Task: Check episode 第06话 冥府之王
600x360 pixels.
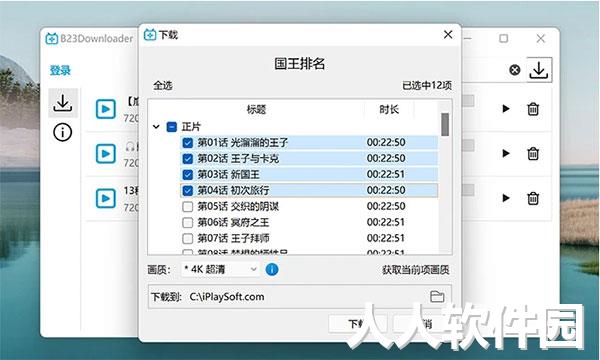Action: pyautogui.click(x=188, y=222)
